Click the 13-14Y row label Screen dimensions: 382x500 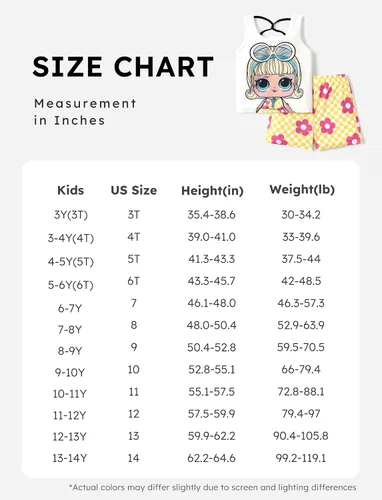pyautogui.click(x=70, y=458)
